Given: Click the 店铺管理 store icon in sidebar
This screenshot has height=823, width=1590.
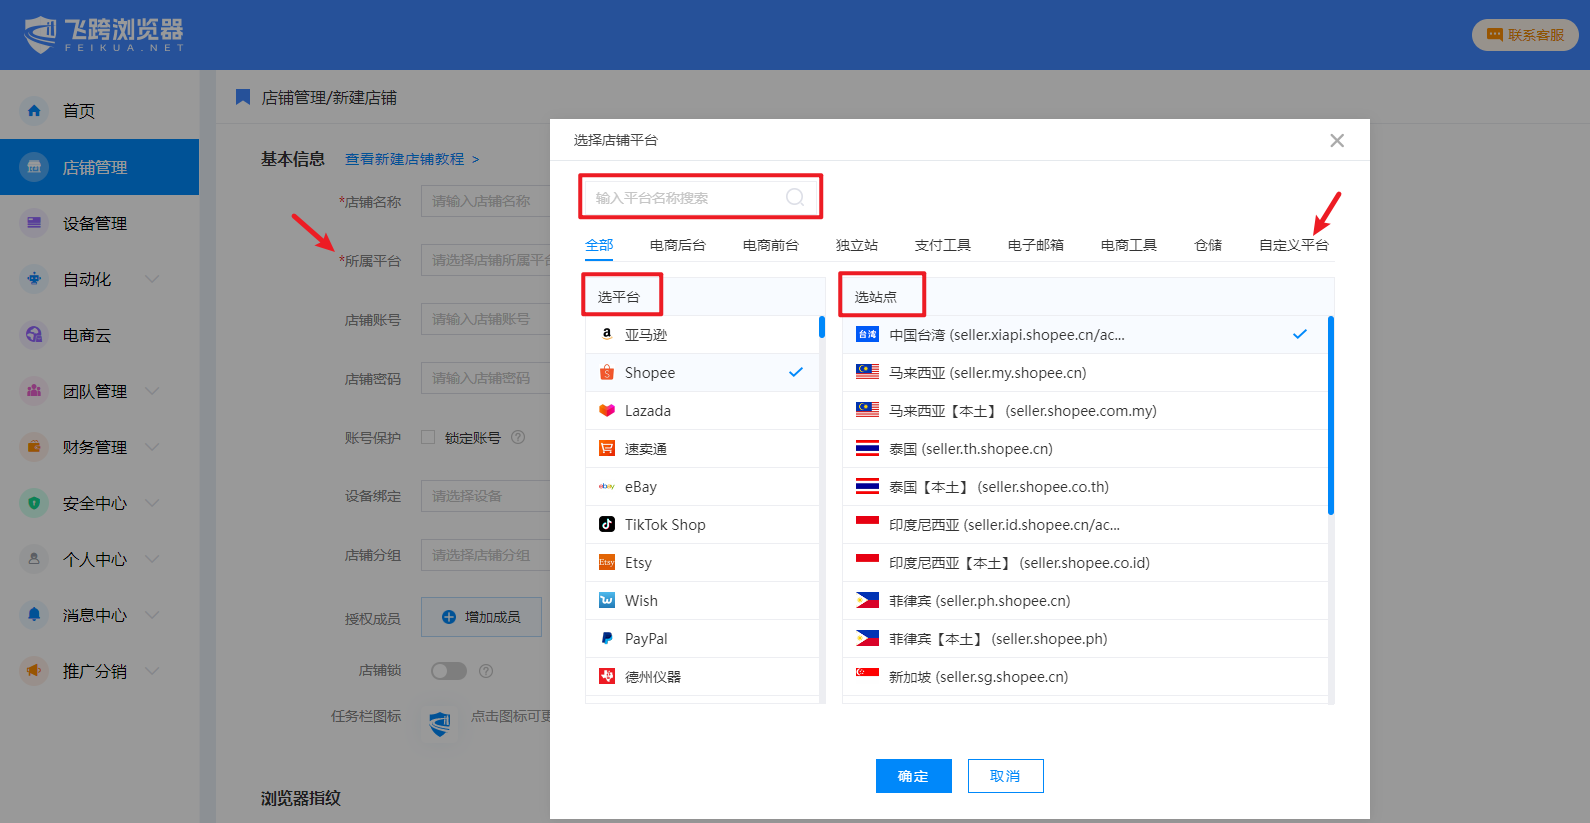Looking at the screenshot, I should [34, 167].
